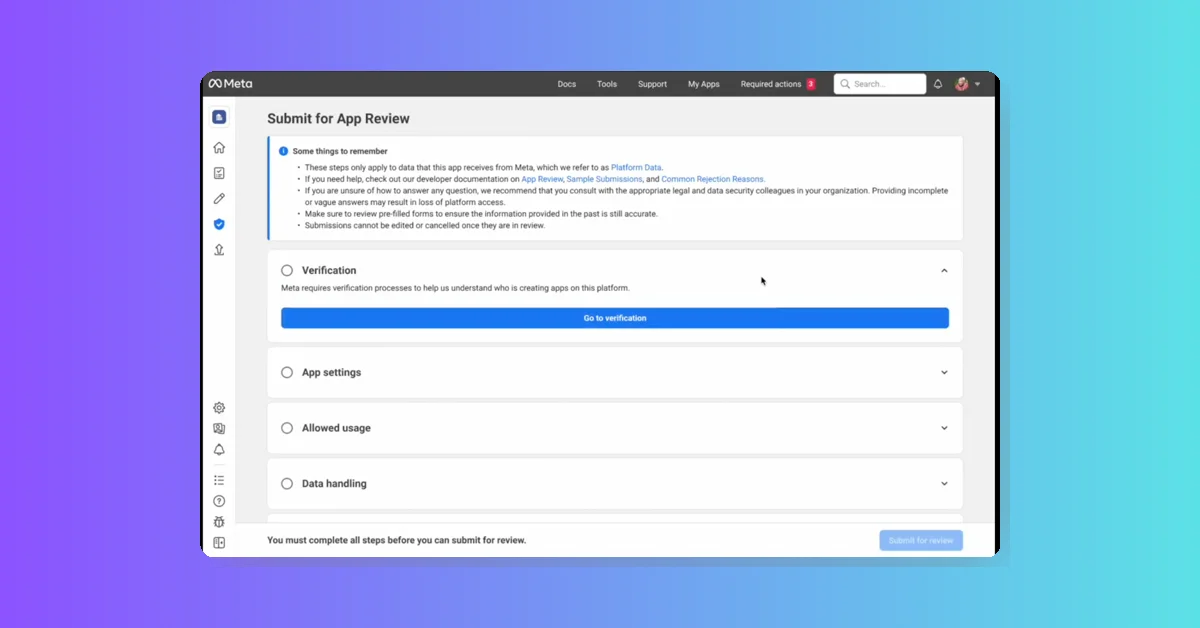The width and height of the screenshot is (1200, 628).
Task: Select the App settings step circle
Action: point(287,372)
